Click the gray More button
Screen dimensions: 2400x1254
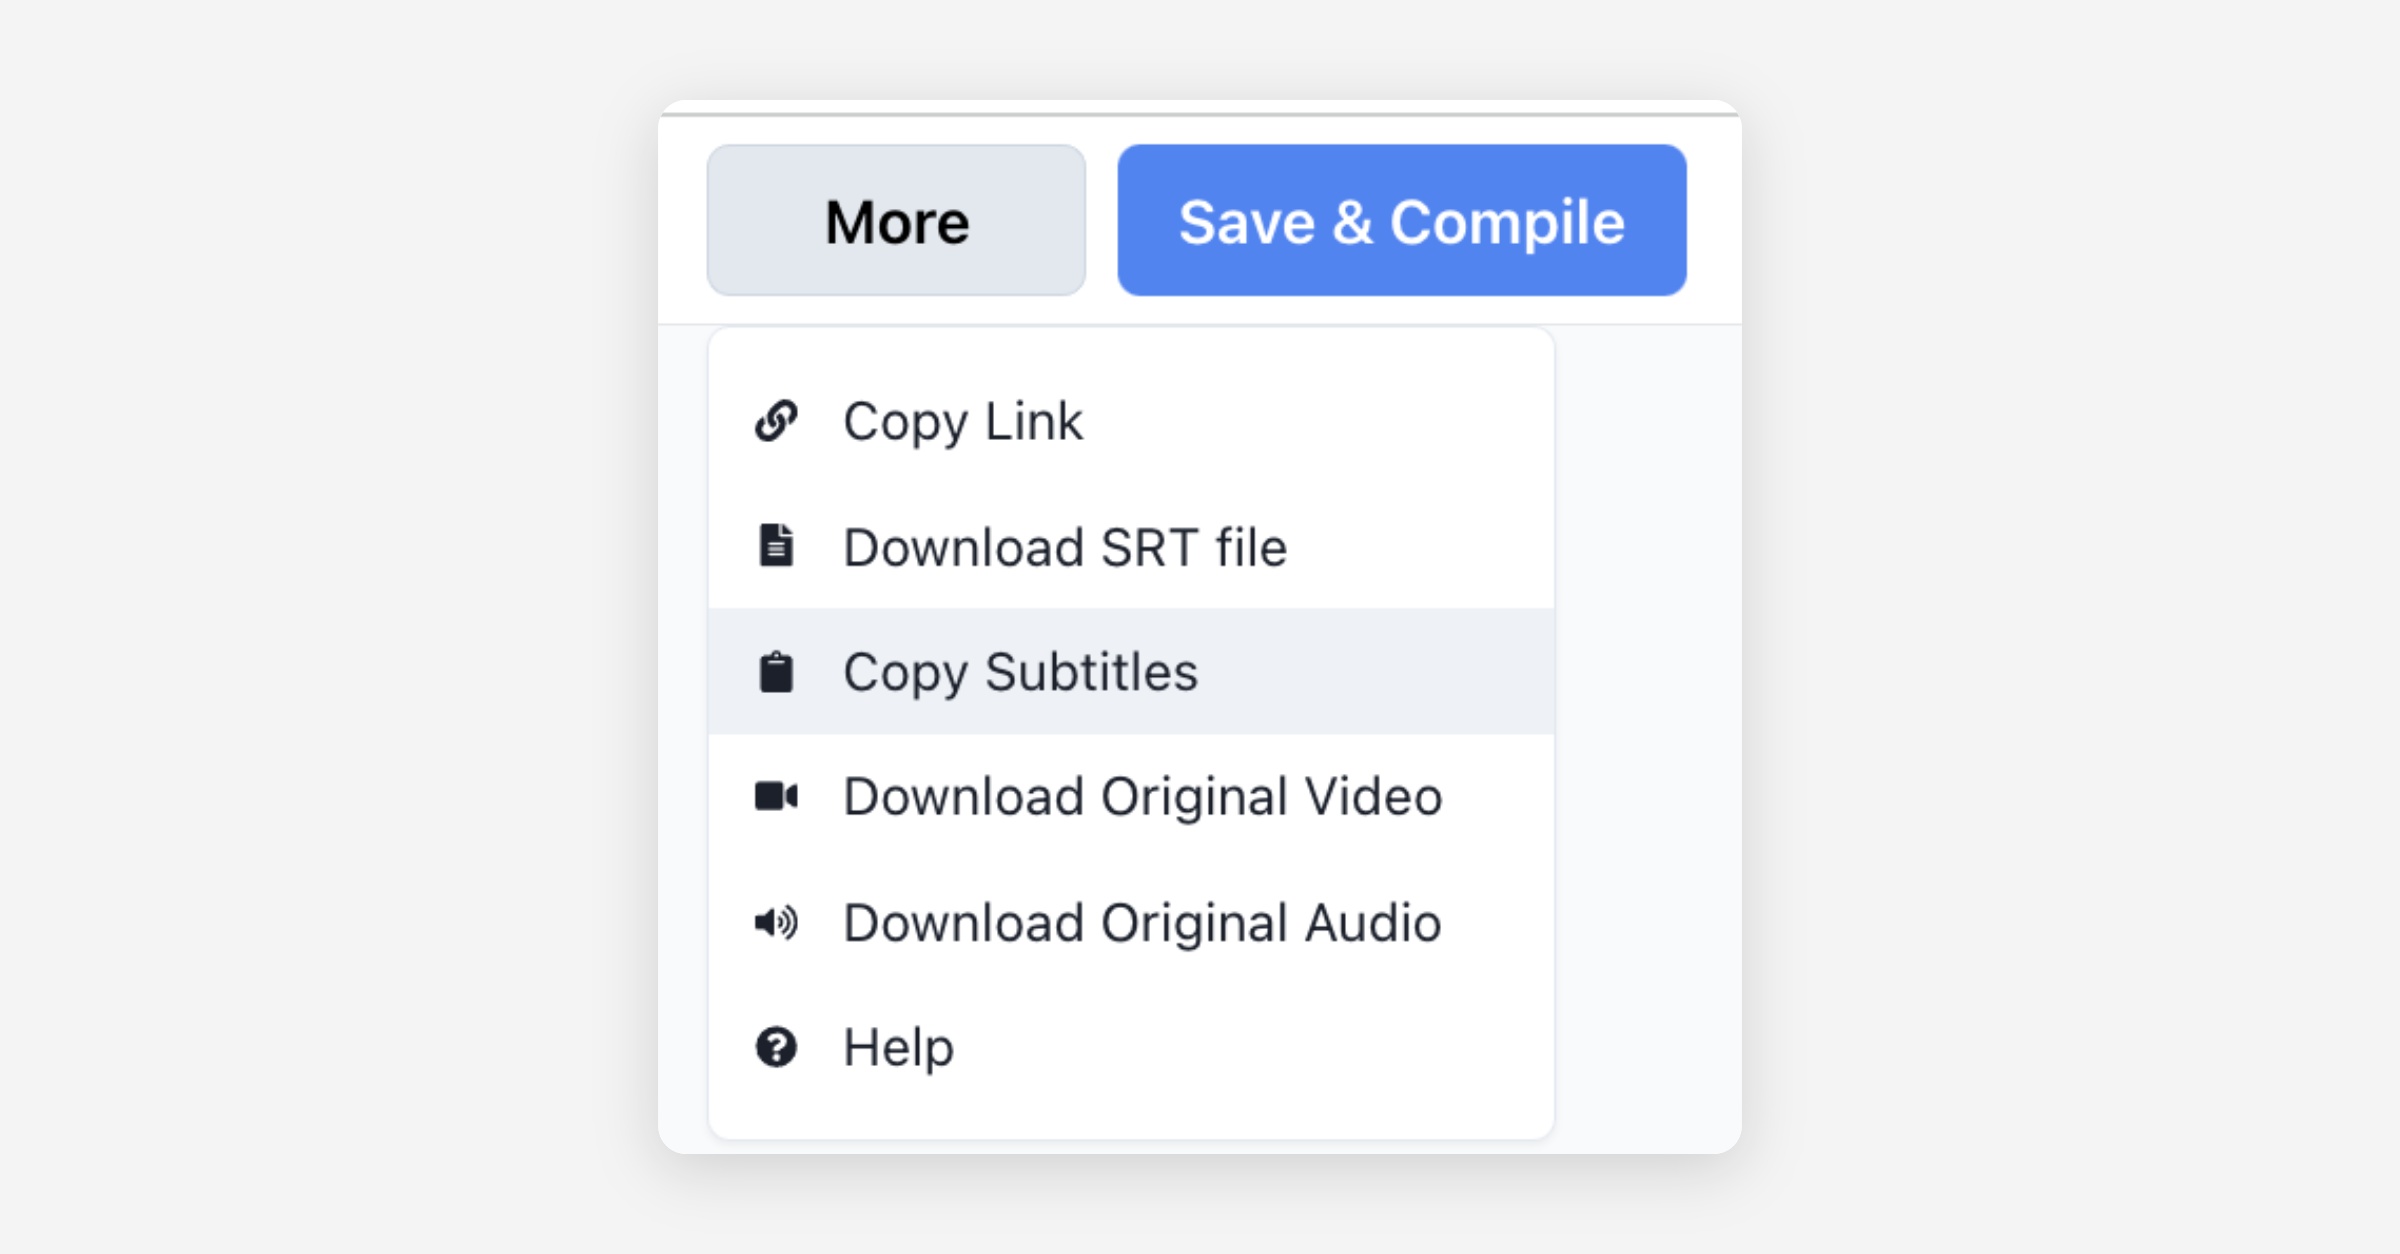[x=896, y=220]
